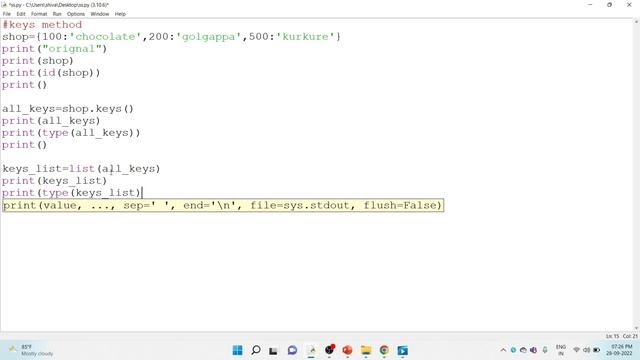Image resolution: width=640 pixels, height=360 pixels.
Task: Open taskbar Search
Action: click(256, 350)
